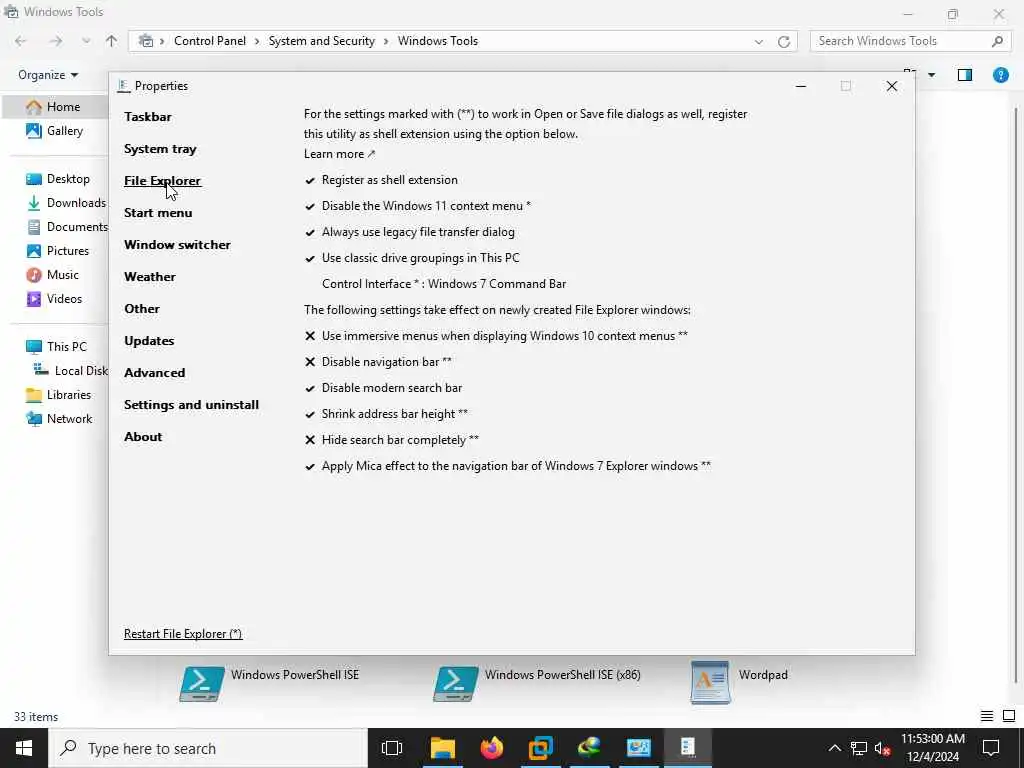Click the System and Security breadcrumb
The width and height of the screenshot is (1024, 768).
click(x=322, y=41)
